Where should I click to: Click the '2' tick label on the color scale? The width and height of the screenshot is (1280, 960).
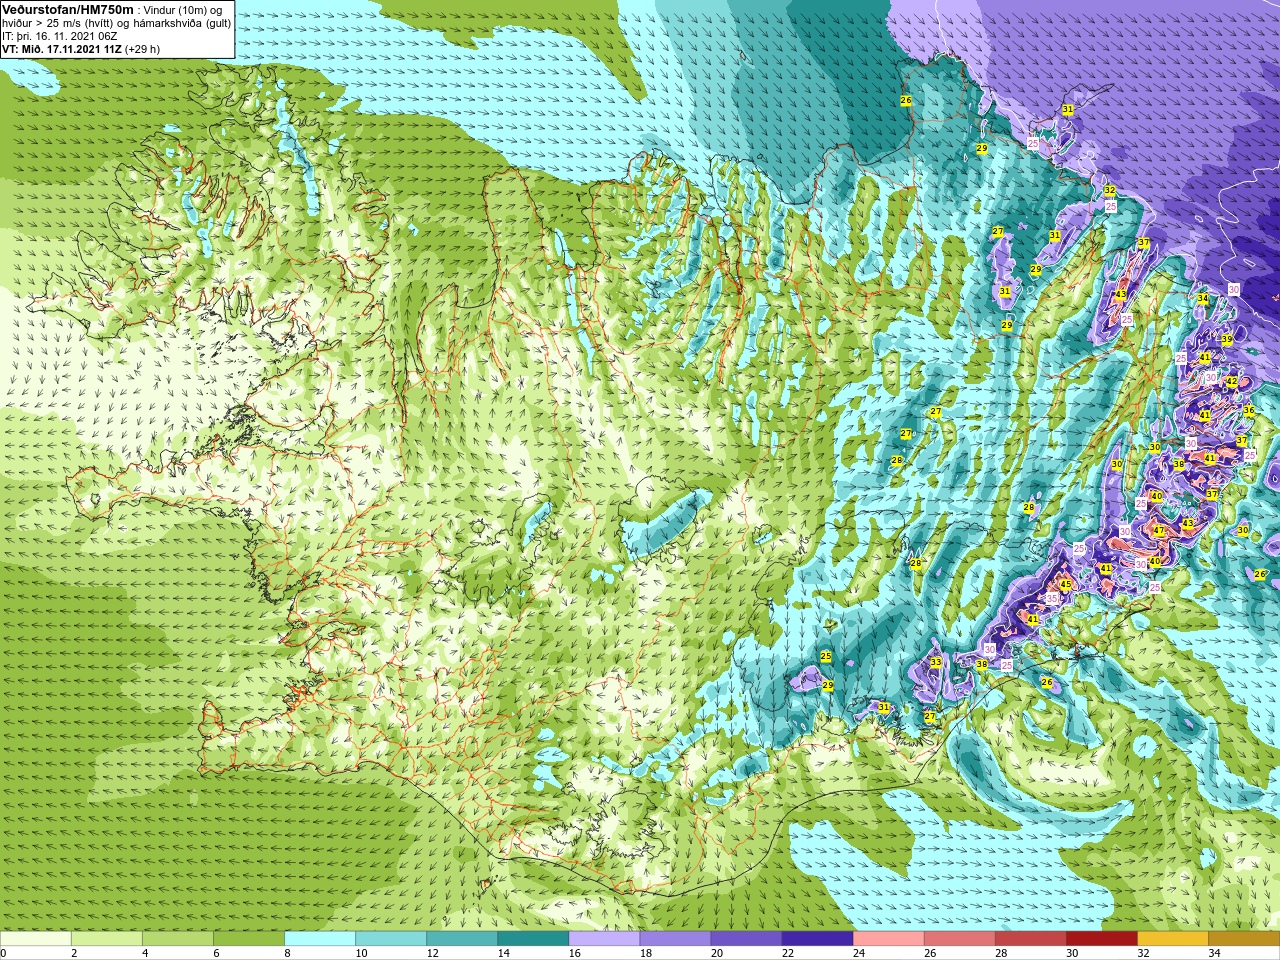(74, 953)
